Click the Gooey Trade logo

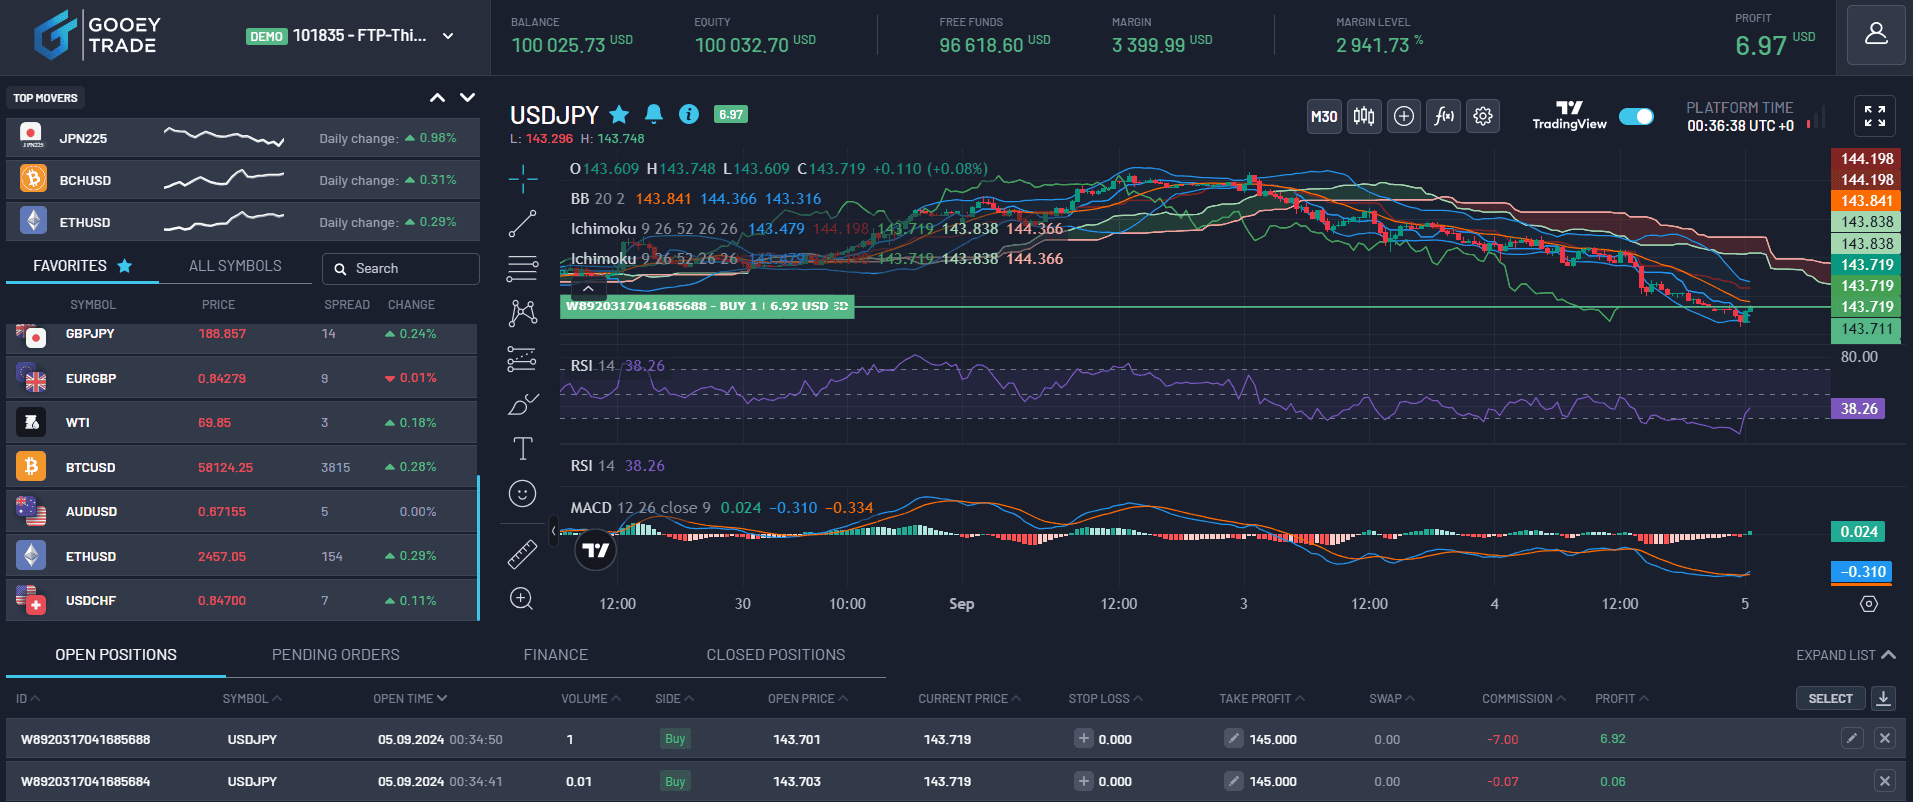pyautogui.click(x=98, y=35)
